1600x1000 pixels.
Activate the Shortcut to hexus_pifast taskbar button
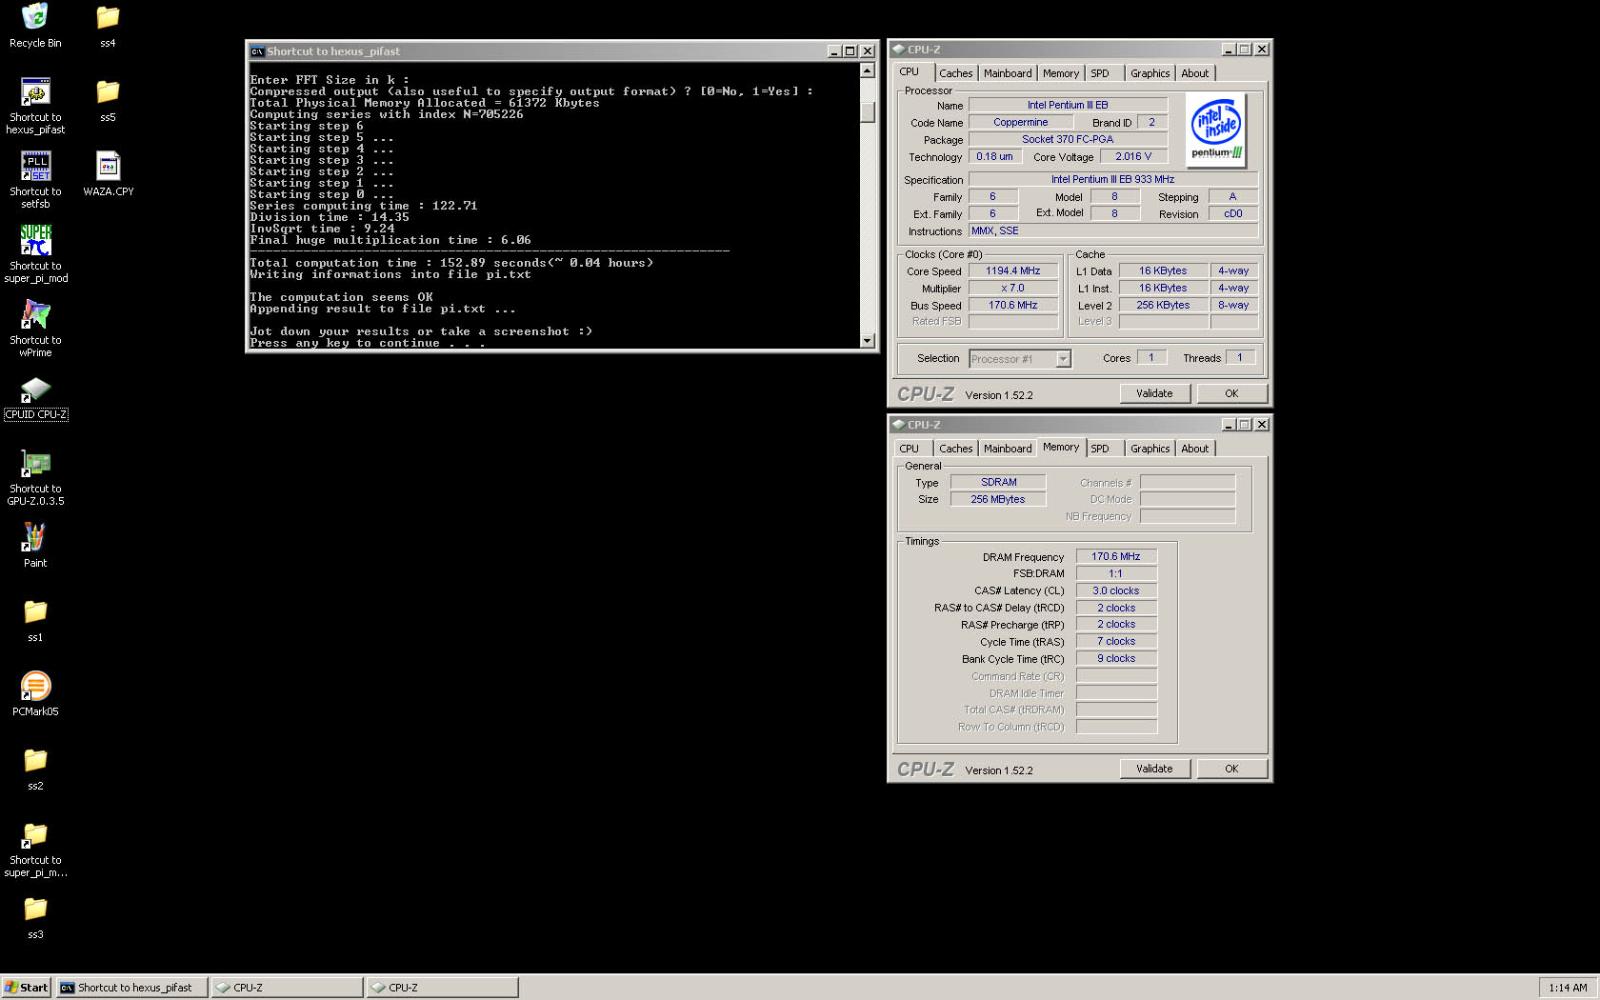click(x=132, y=987)
